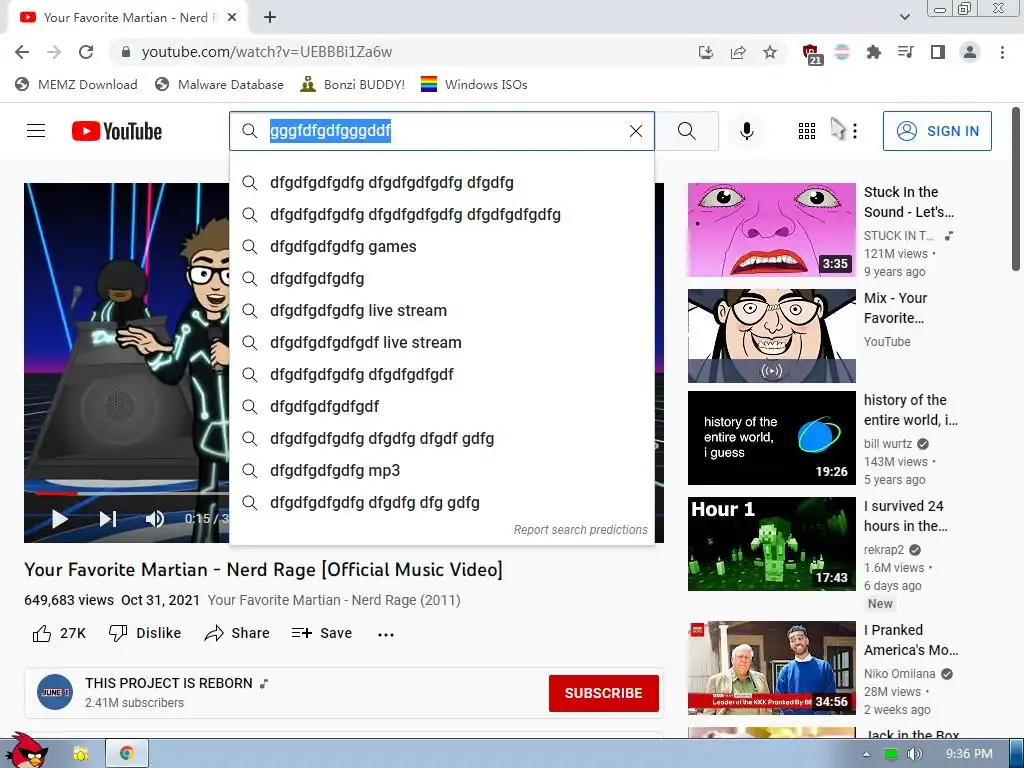Pick suggestion 'dfgdfgdfgdfg dfgdfg dfgdf gdfg'
The image size is (1024, 768).
pyautogui.click(x=441, y=439)
